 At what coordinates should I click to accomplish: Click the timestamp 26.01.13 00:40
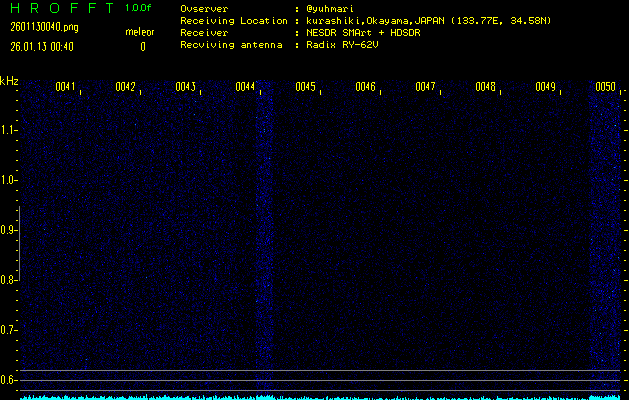coord(42,47)
